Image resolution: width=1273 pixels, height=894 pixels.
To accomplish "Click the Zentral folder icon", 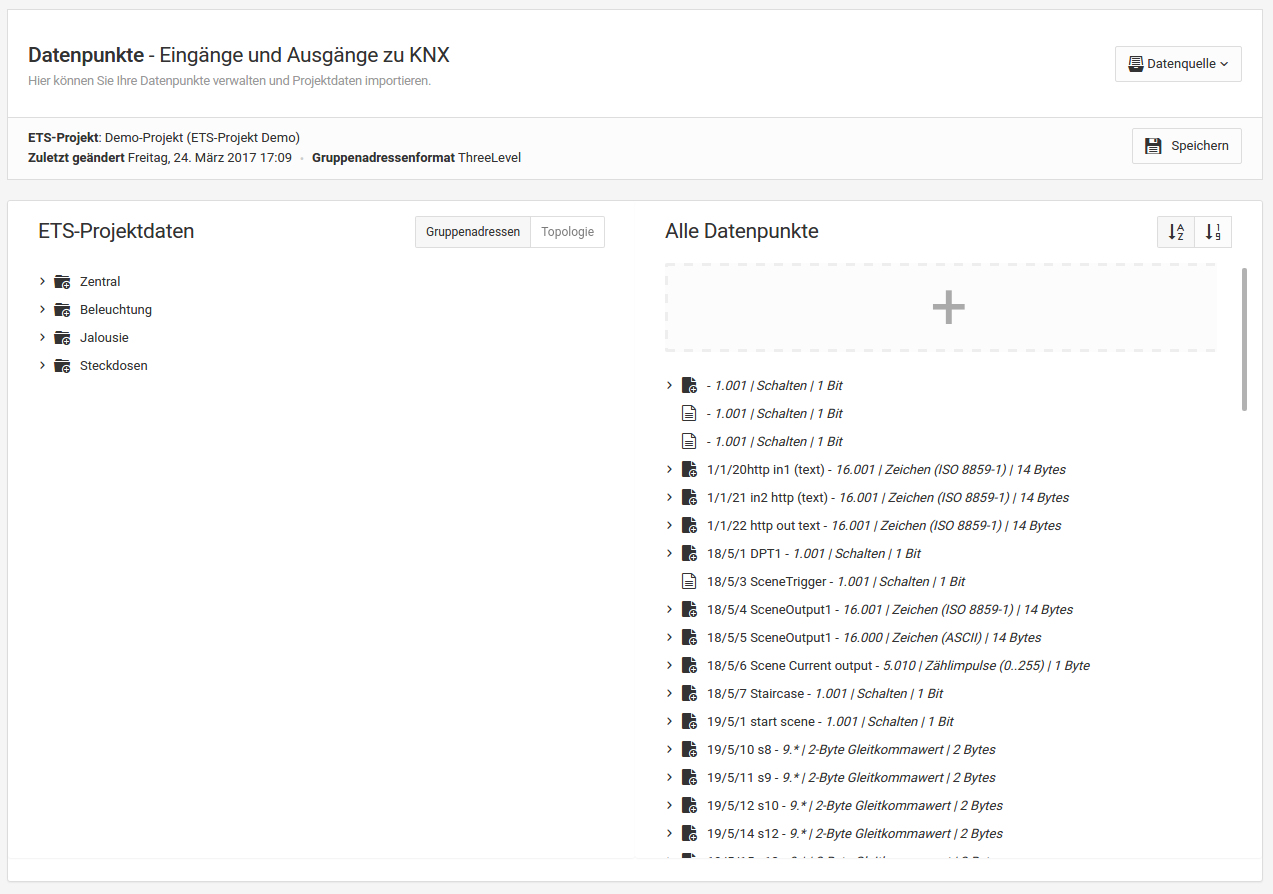I will (62, 282).
